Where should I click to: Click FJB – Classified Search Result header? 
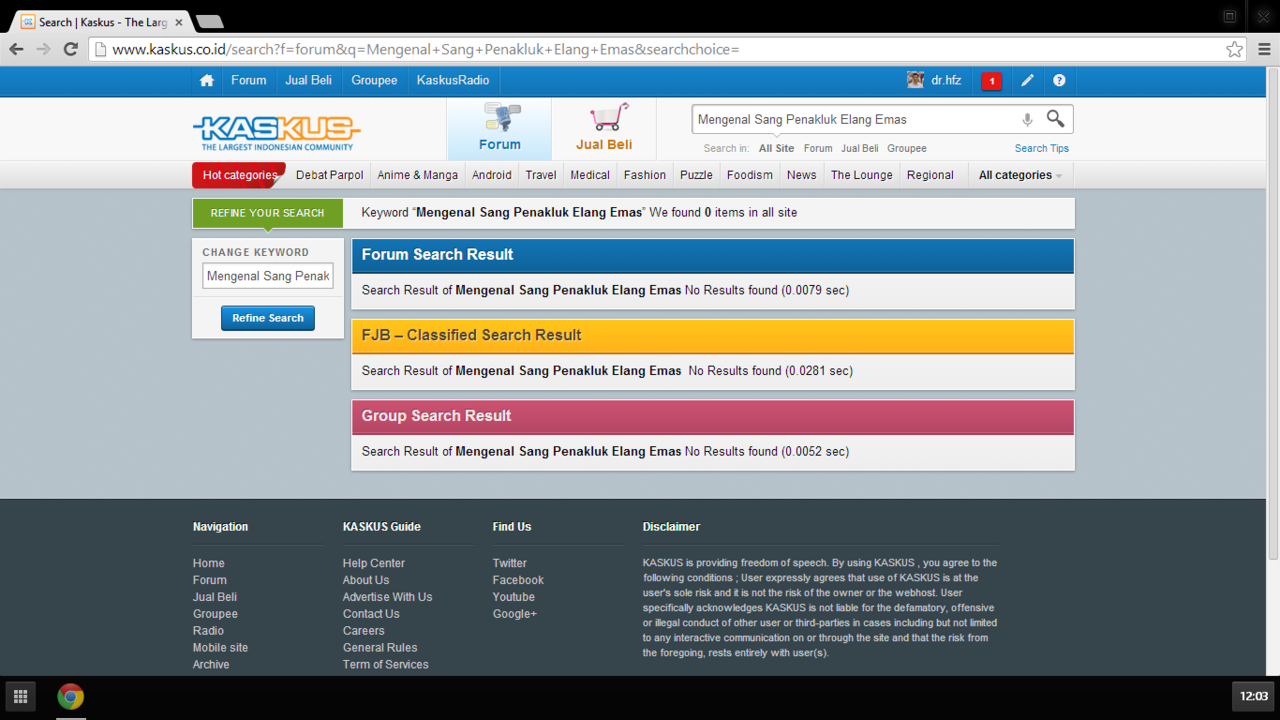click(712, 336)
